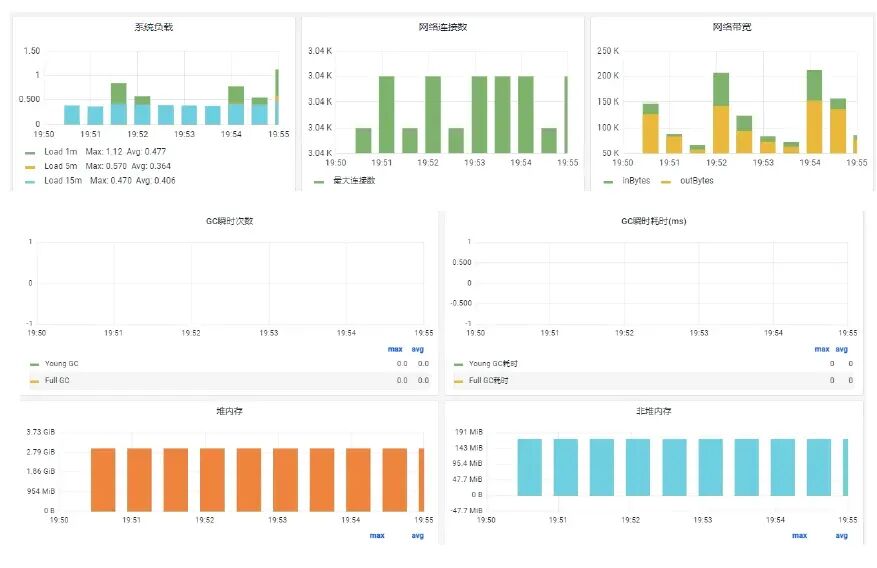
Task: Toggle the inBytes series legend
Action: [x=636, y=181]
